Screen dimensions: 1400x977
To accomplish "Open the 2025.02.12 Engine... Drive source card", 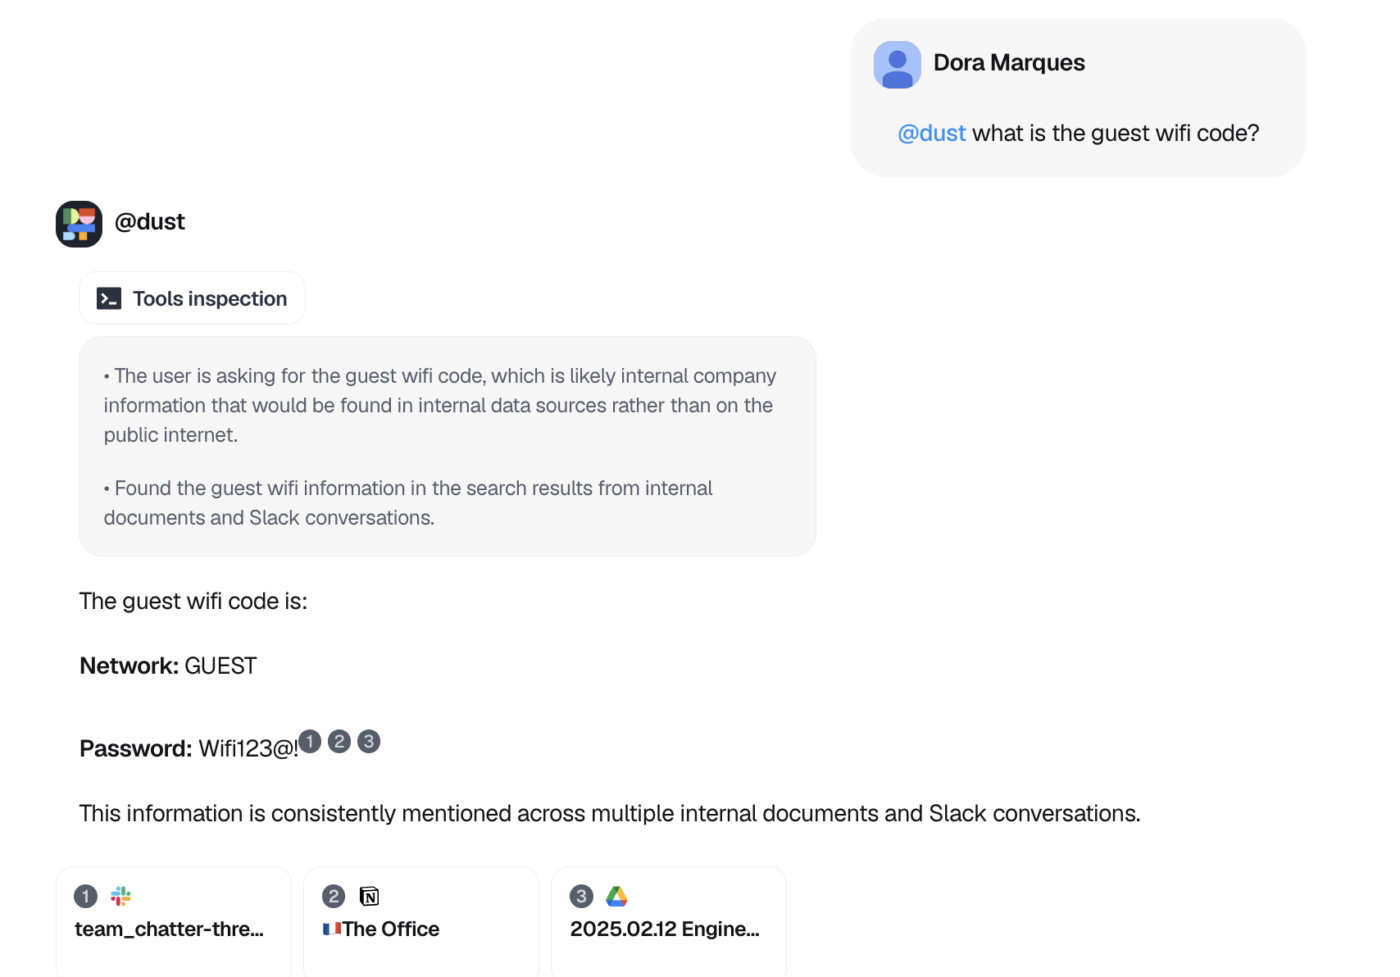I will 669,921.
